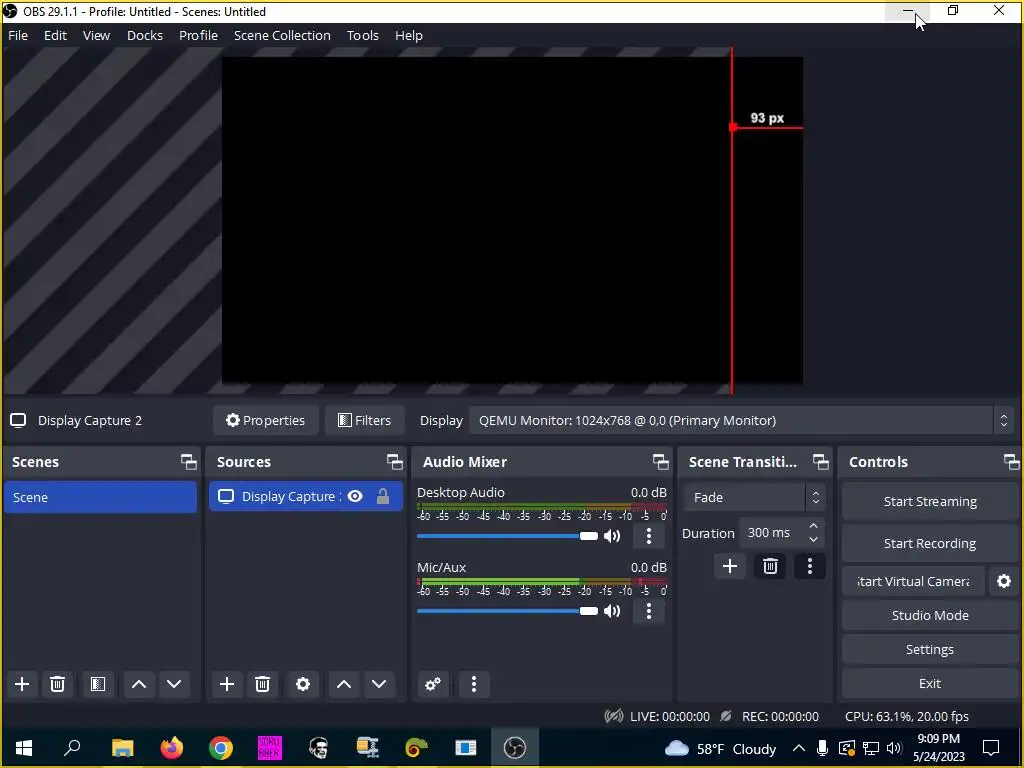Viewport: 1024px width, 768px height.
Task: Mute Desktop Audio speaker icon
Action: [x=612, y=536]
